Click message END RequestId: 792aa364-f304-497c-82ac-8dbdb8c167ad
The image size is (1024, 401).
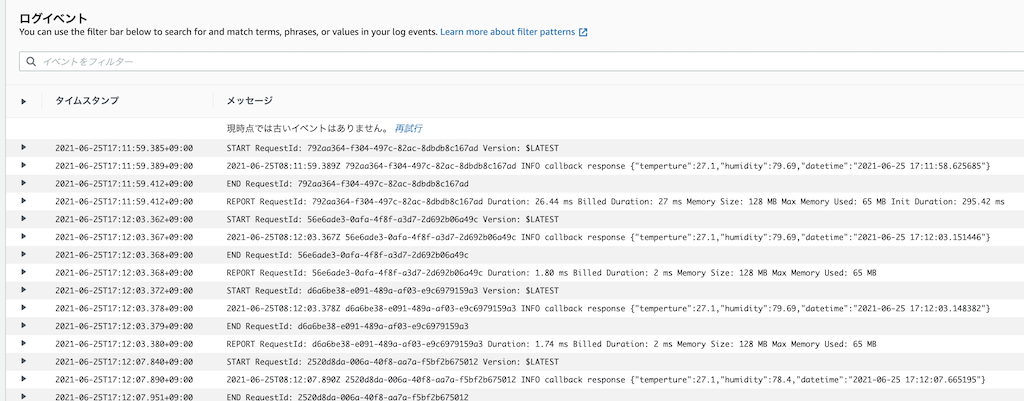coord(347,184)
